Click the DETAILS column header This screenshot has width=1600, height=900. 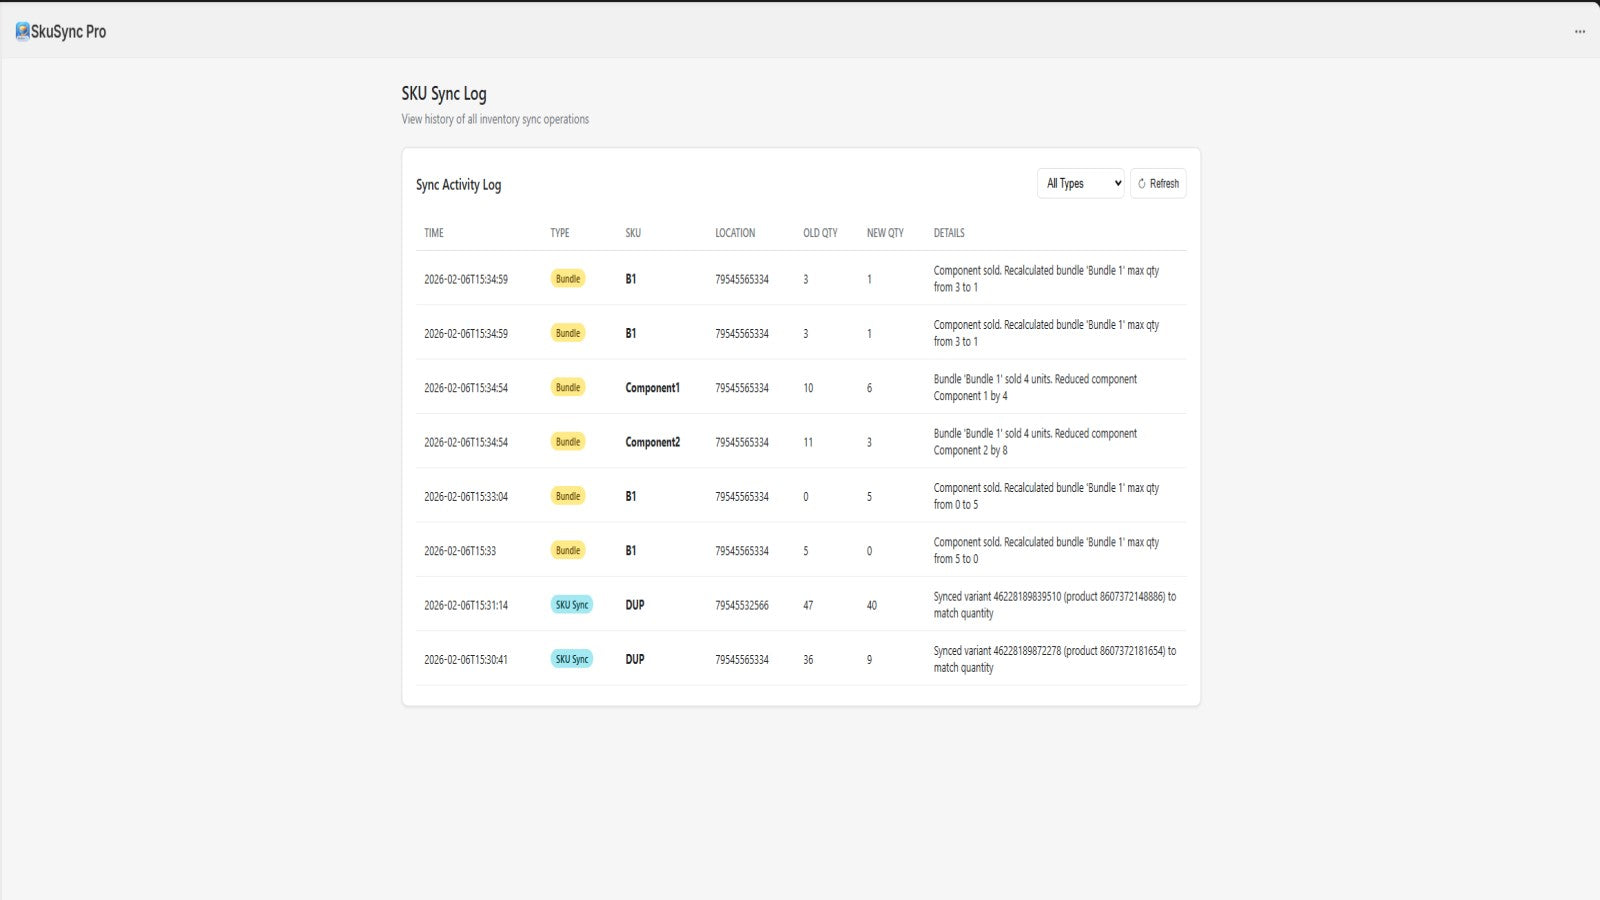point(948,233)
